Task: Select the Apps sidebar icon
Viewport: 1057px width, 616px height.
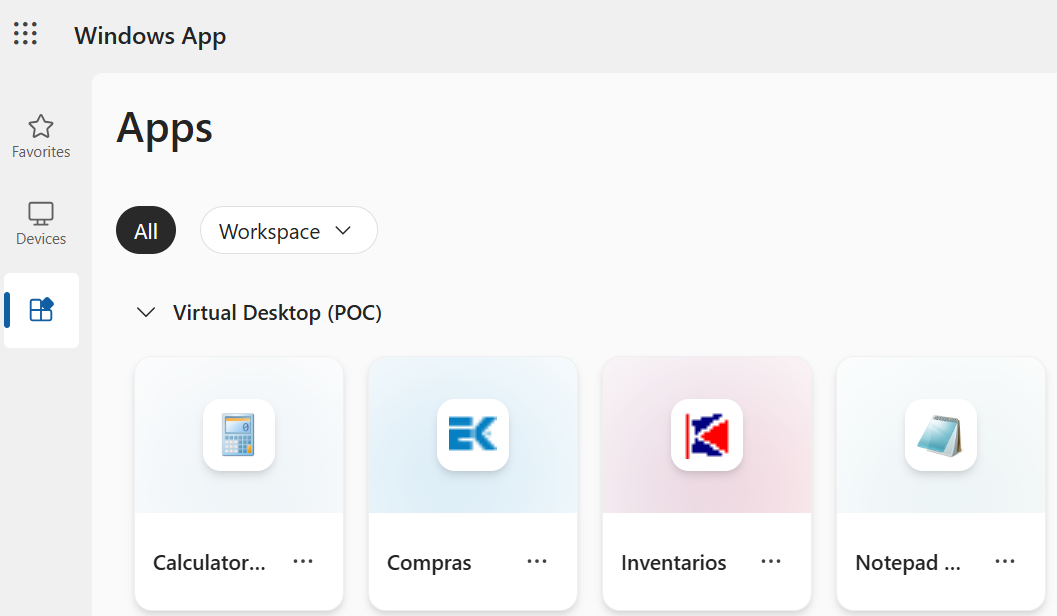Action: pos(41,310)
